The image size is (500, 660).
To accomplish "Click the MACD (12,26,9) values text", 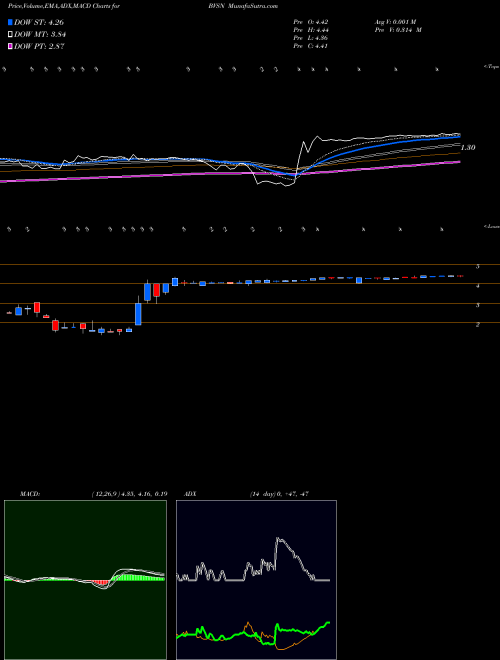I will pos(129,494).
